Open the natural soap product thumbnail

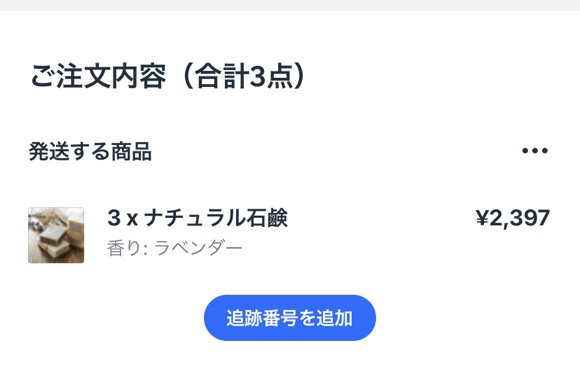tap(56, 235)
